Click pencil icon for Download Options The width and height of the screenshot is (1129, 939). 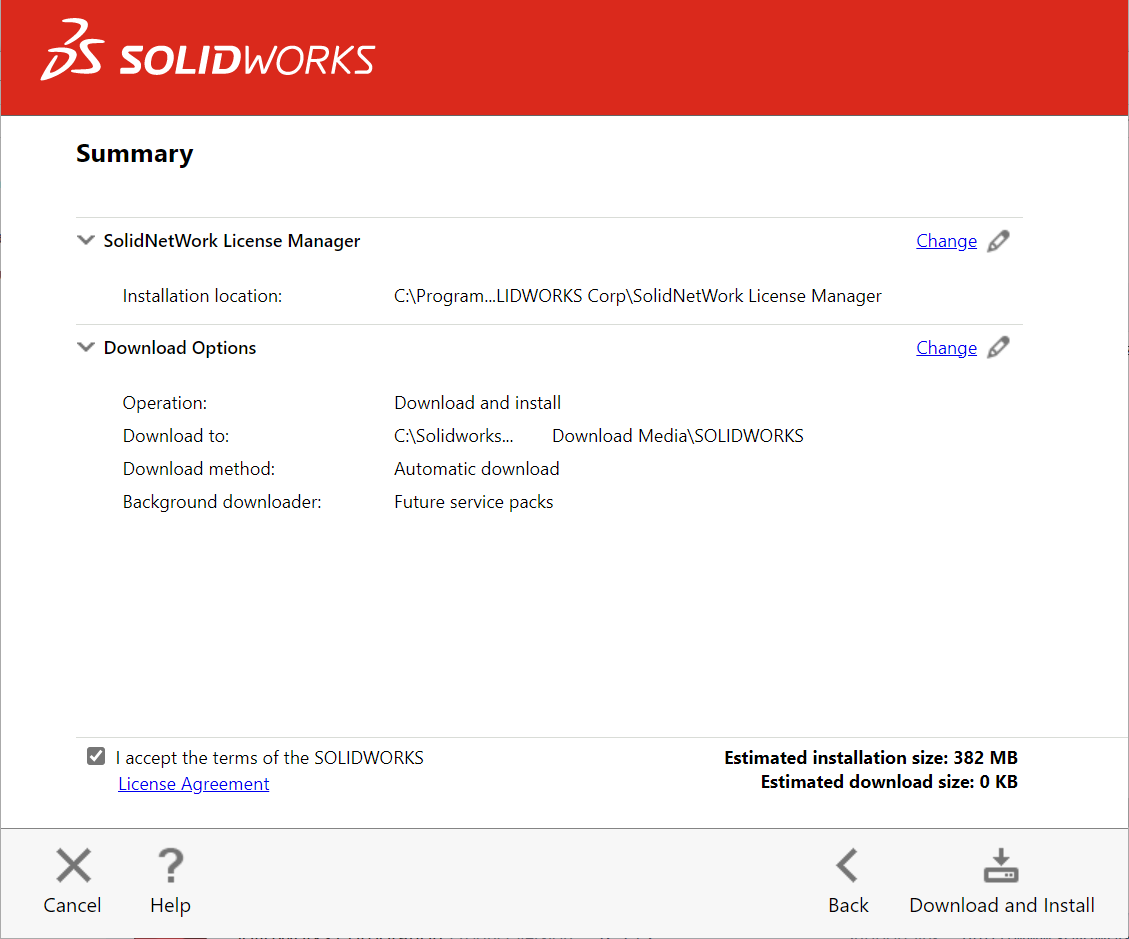tap(998, 348)
